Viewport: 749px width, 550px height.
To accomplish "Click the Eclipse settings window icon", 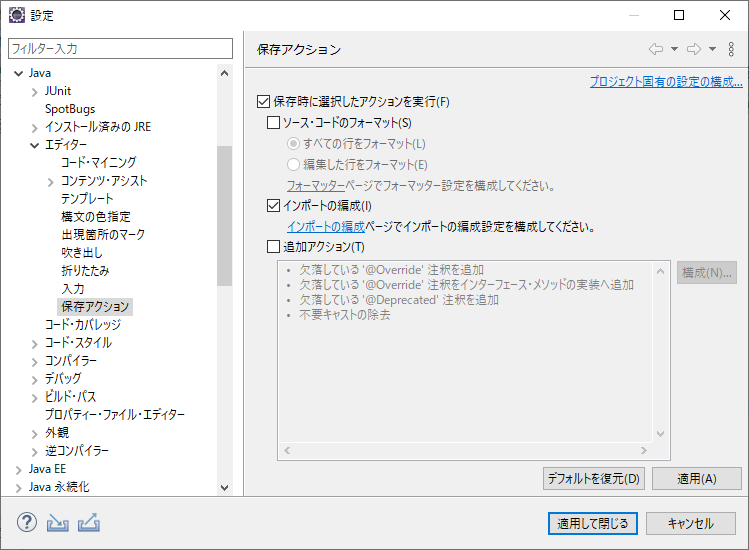I will pos(17,15).
